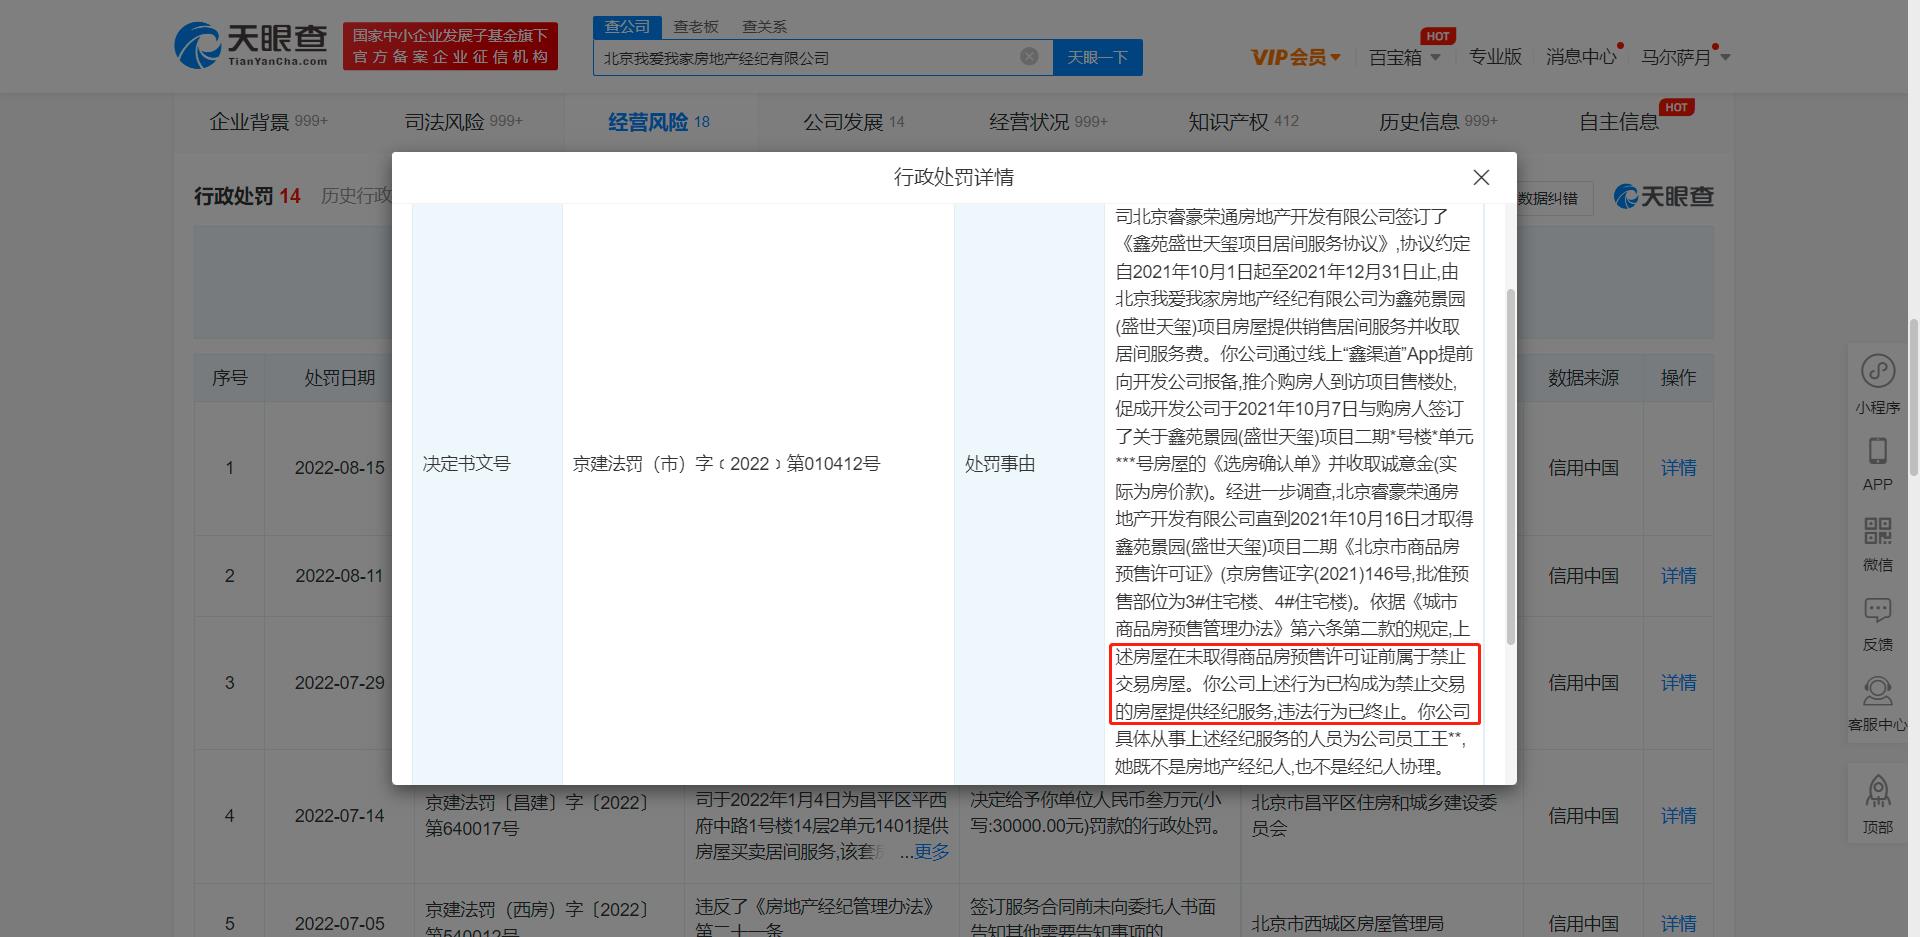Select the 历史信息 tab
Screen dimensions: 1920x937
pos(1438,122)
